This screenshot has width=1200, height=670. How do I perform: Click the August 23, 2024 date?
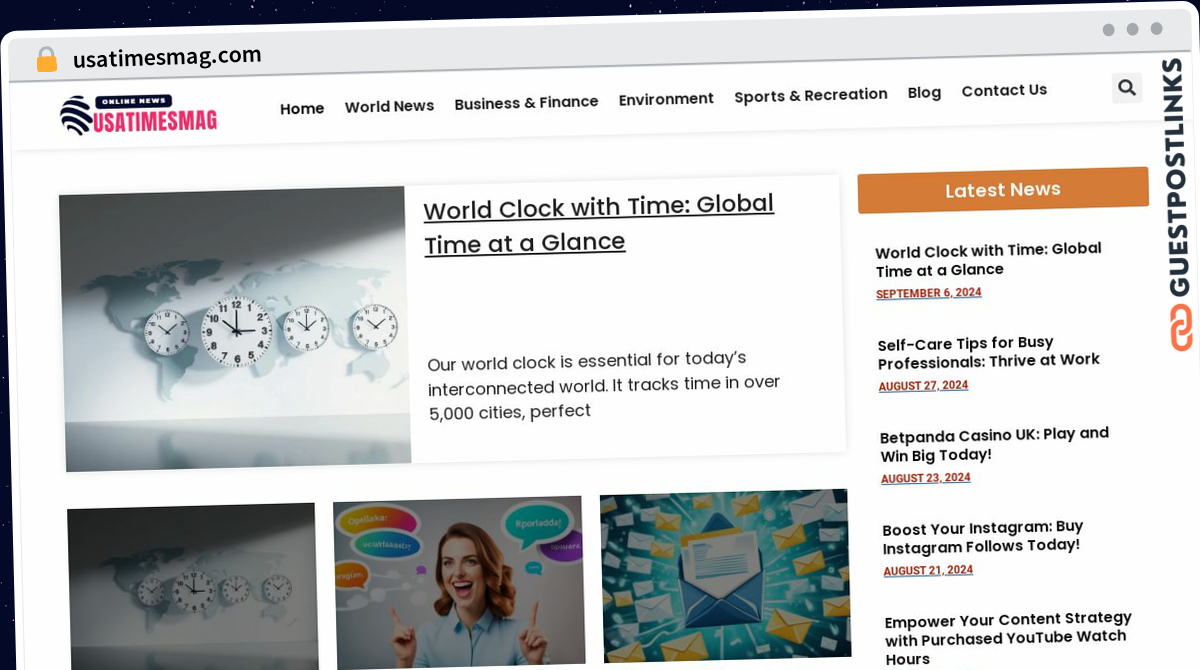926,478
